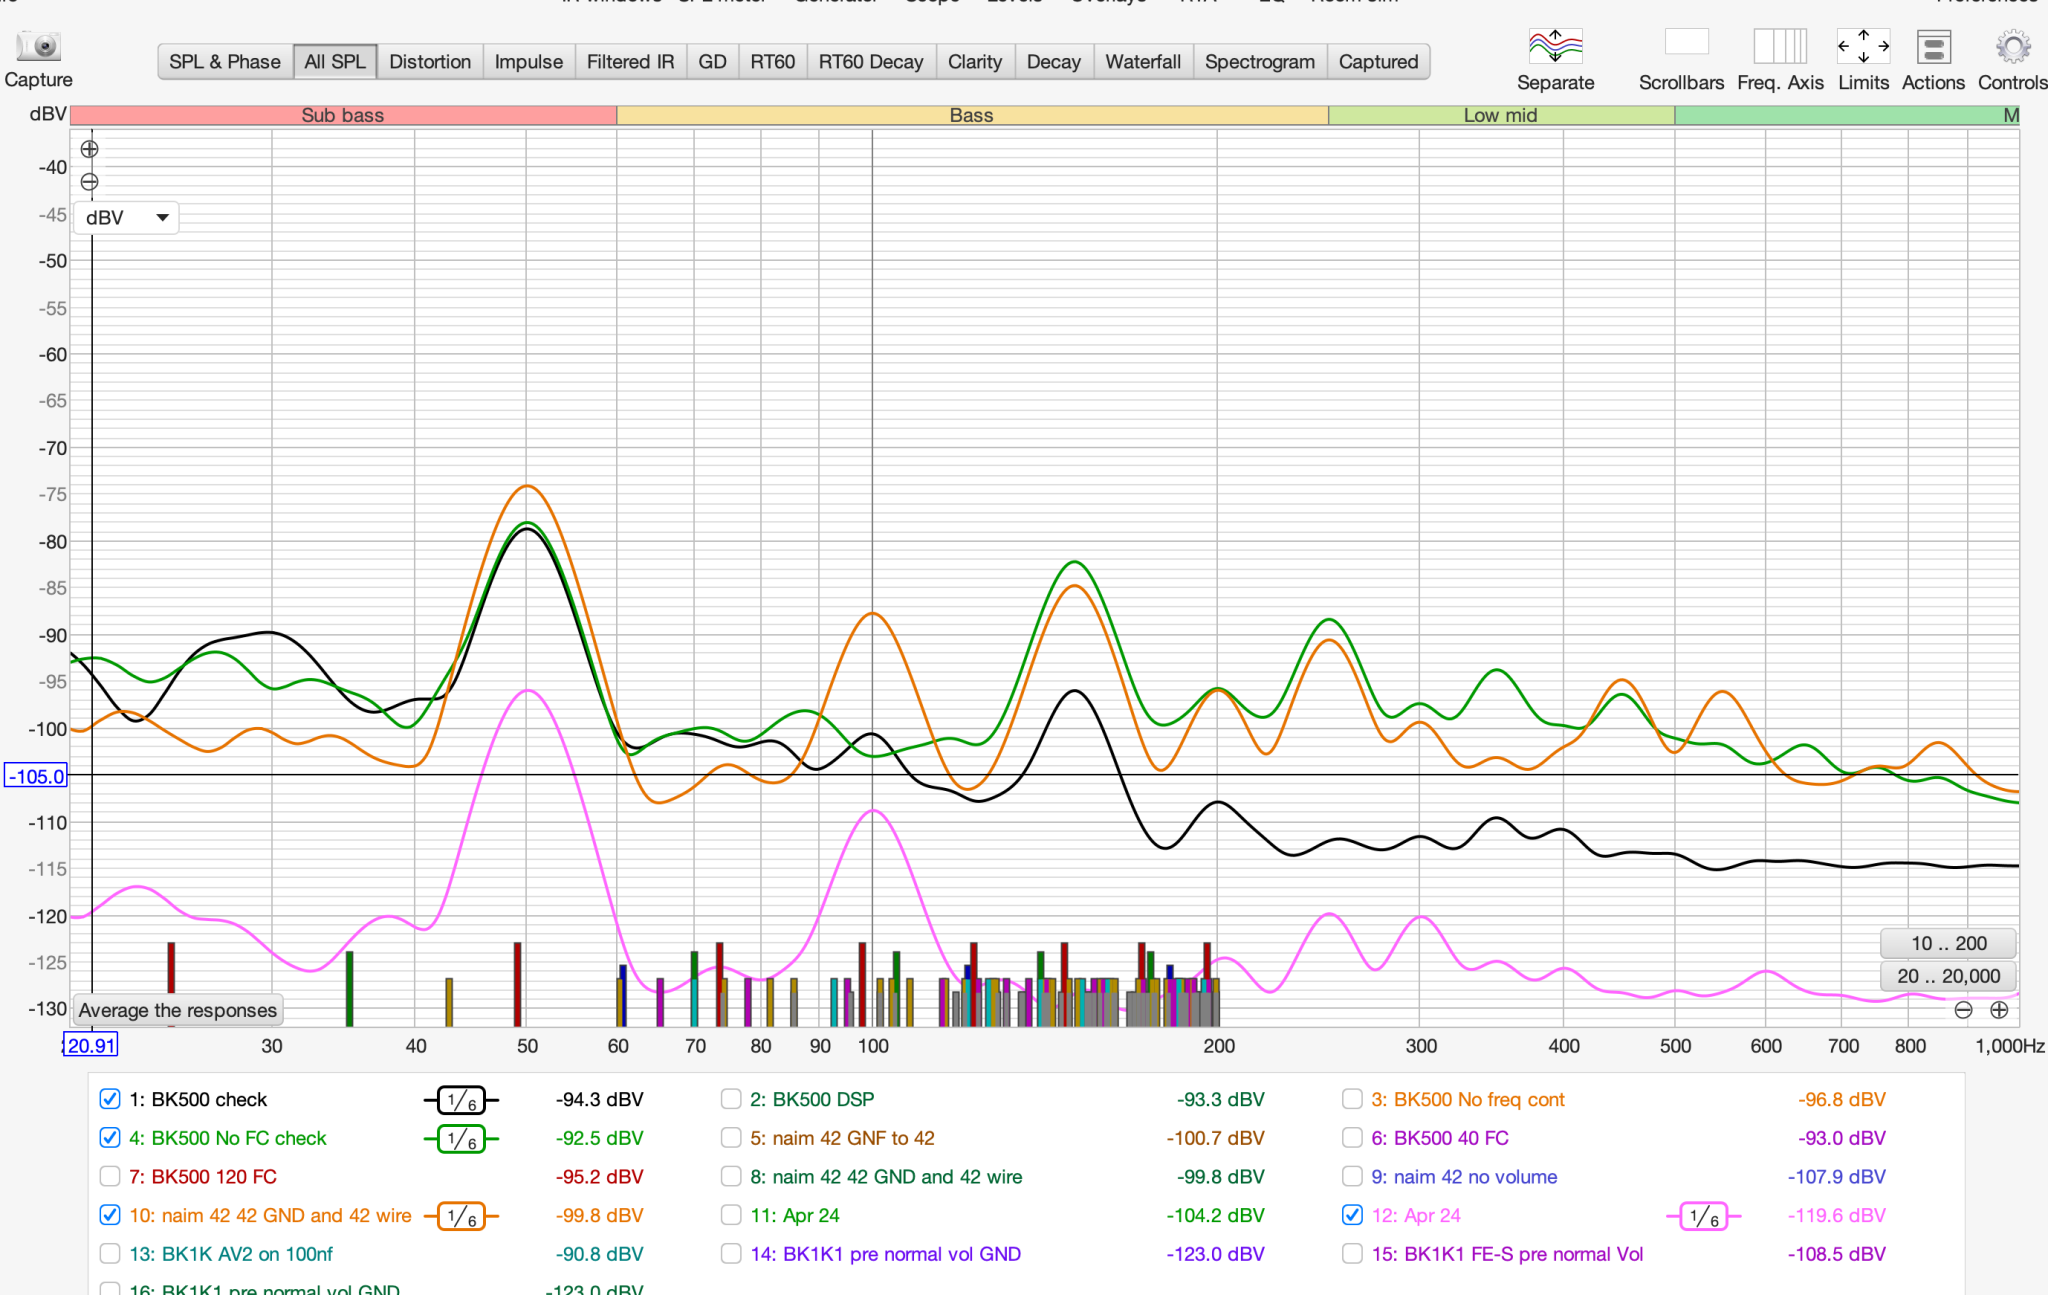Enable 9: naim 42 no volume trace

click(1352, 1176)
